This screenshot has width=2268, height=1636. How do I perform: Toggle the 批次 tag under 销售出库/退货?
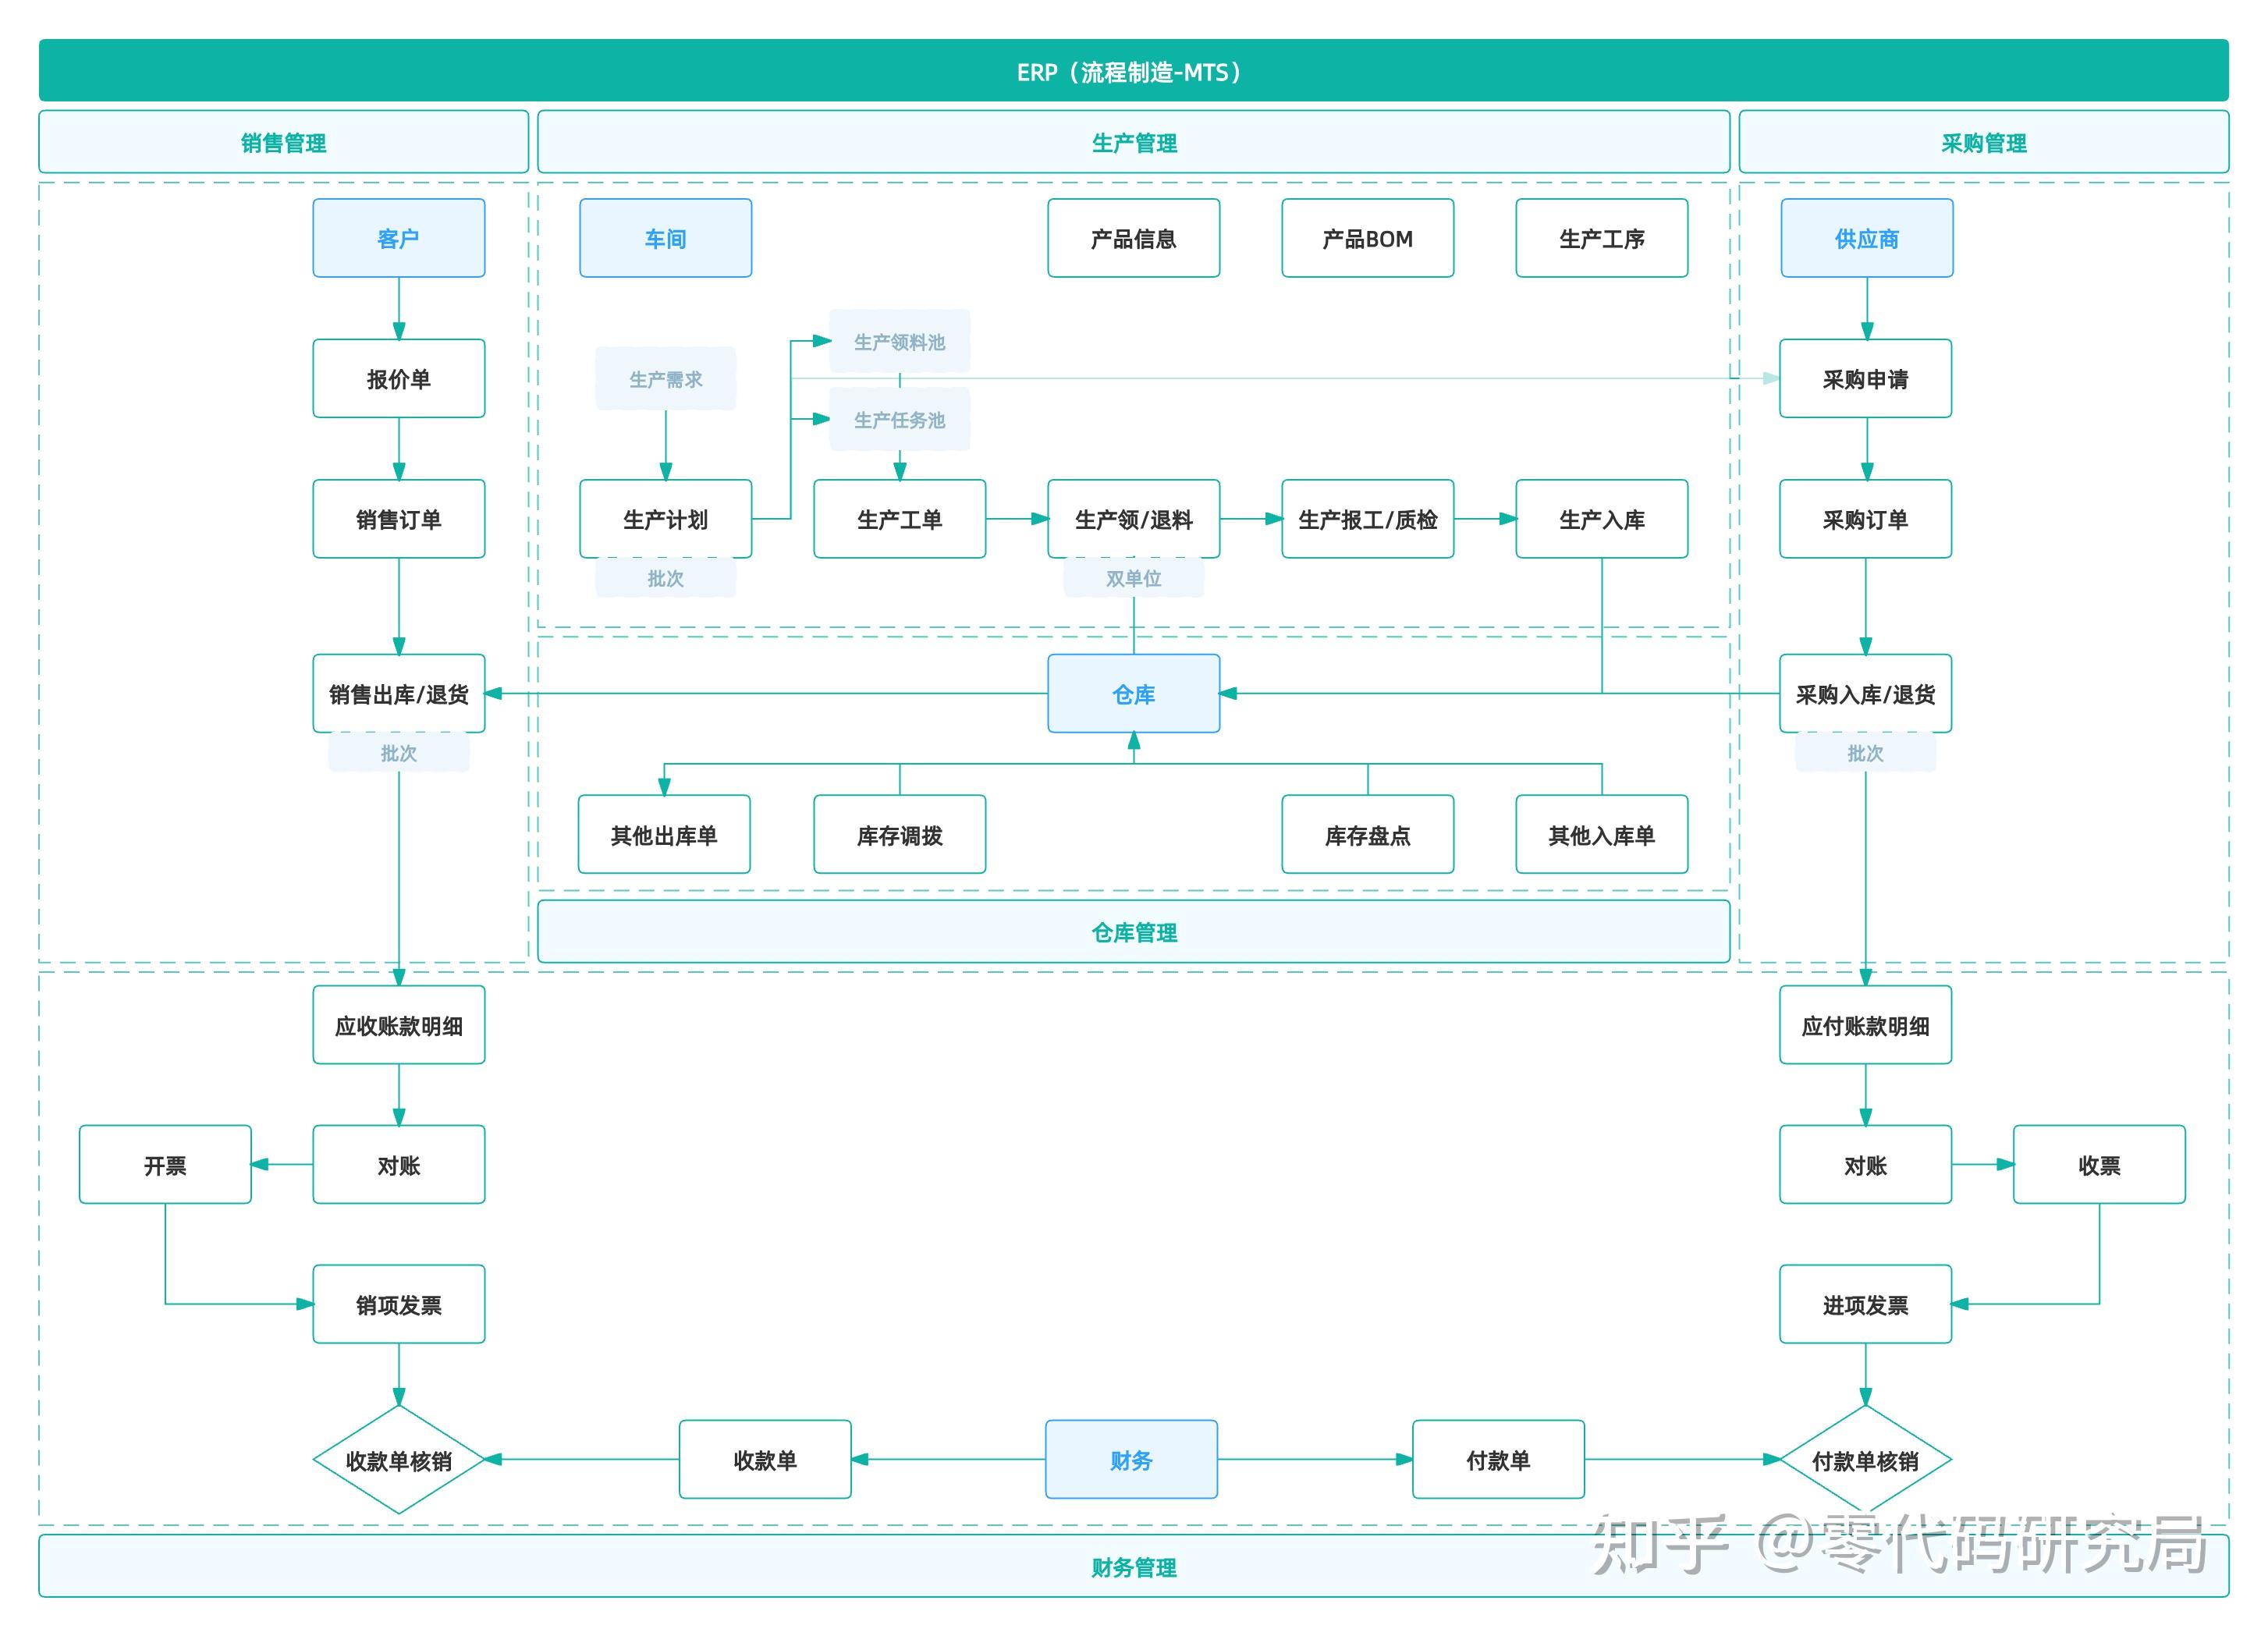pyautogui.click(x=399, y=753)
